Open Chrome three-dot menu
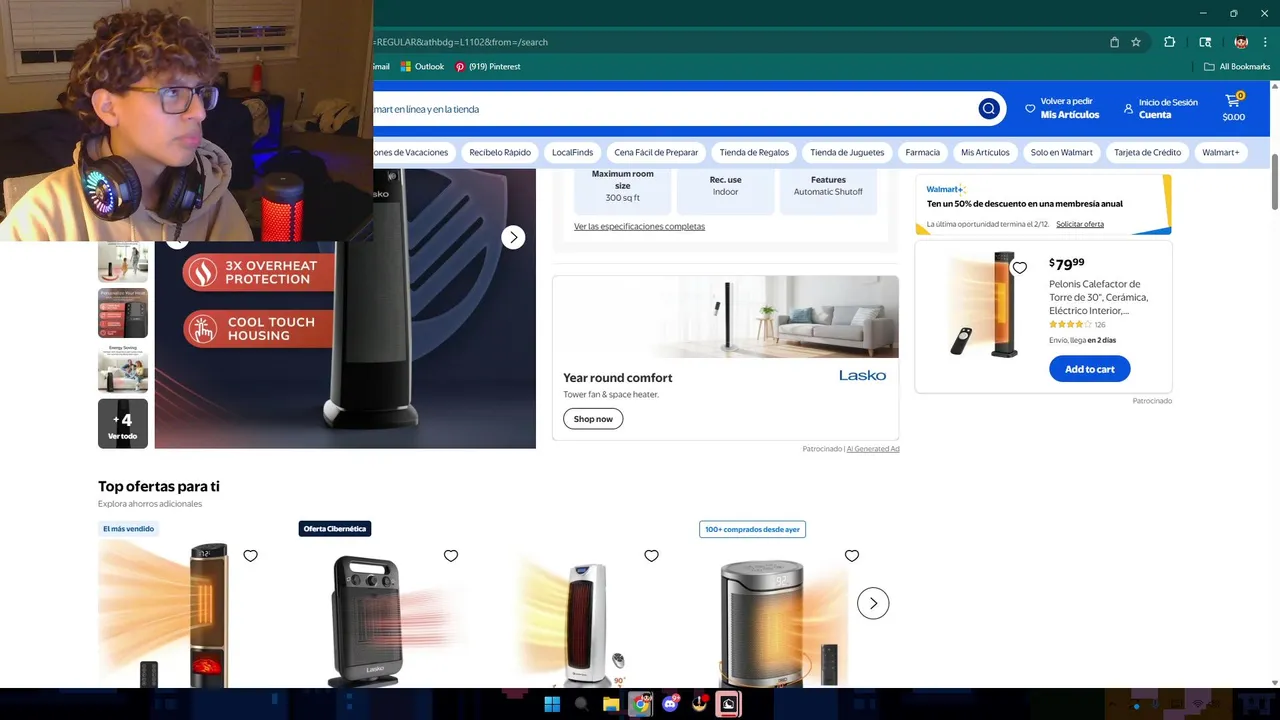 (1265, 42)
